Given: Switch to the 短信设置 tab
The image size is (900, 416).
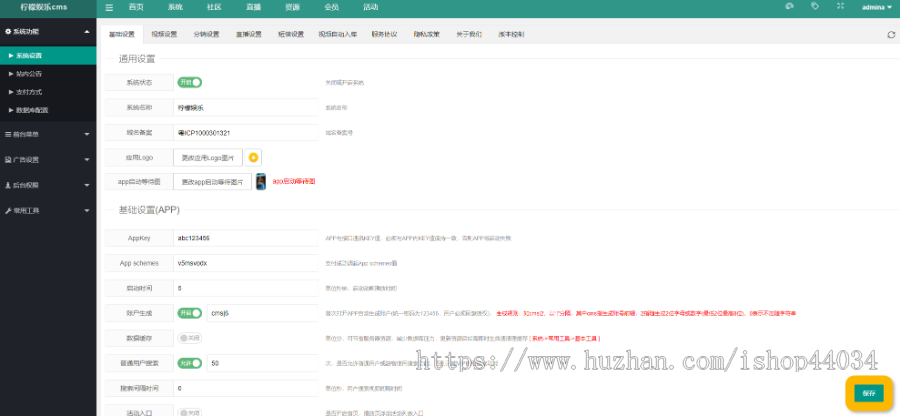Looking at the screenshot, I should point(291,34).
